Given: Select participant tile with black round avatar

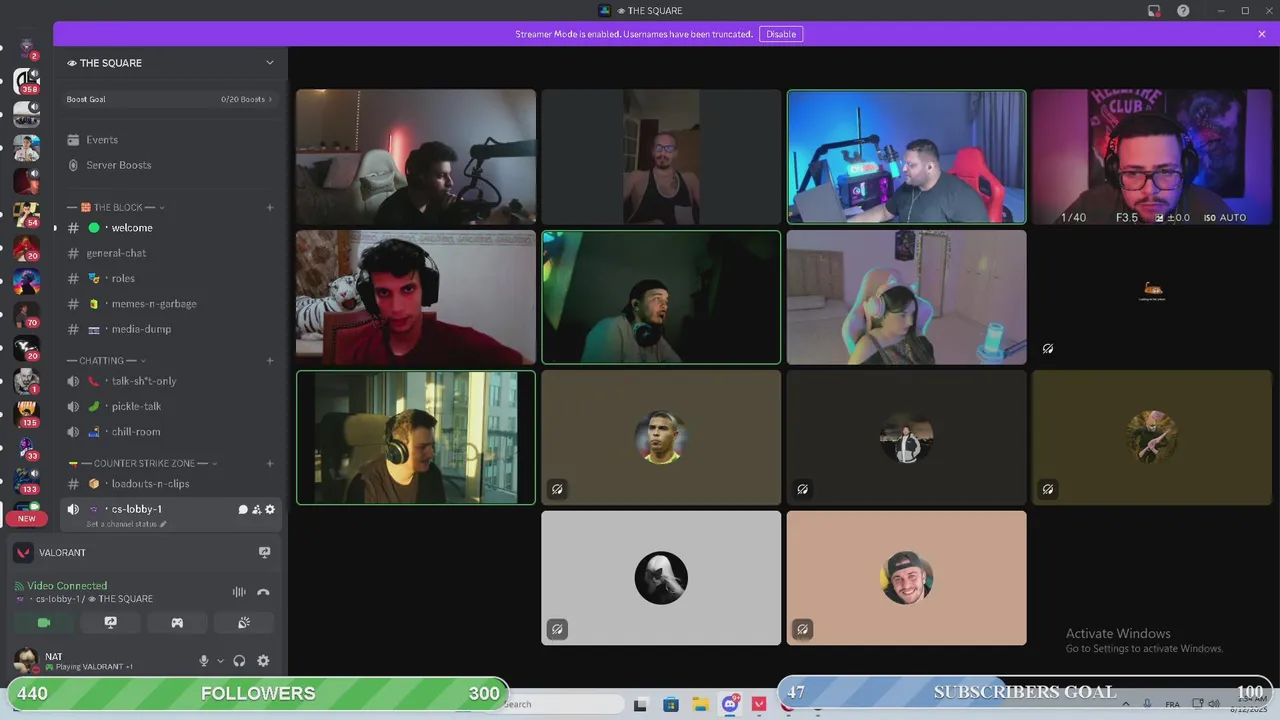Looking at the screenshot, I should tap(661, 578).
